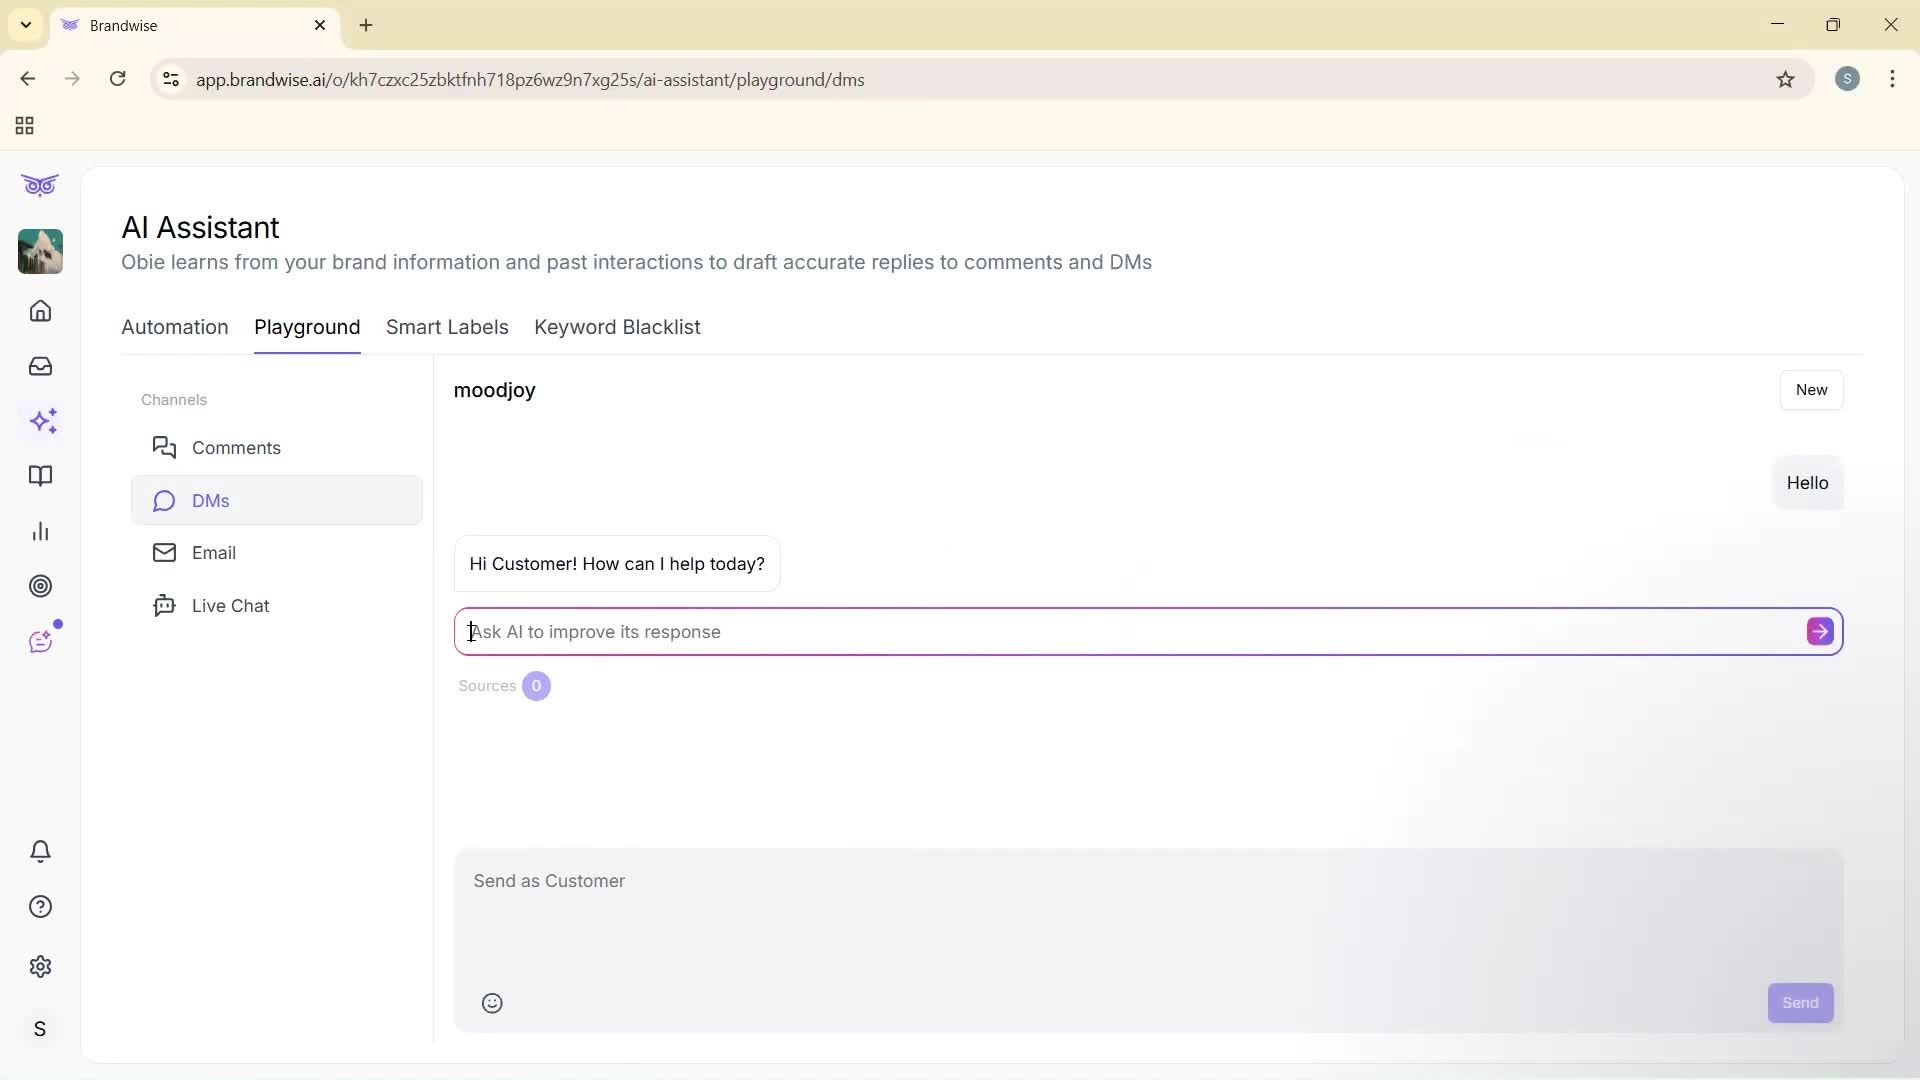The image size is (1920, 1080).
Task: Open the Keyword Blacklist tab
Action: 617,327
